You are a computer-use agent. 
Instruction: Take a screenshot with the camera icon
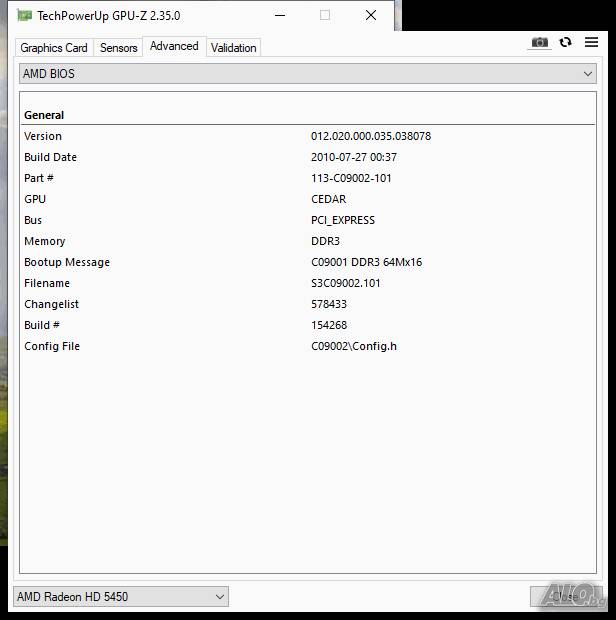click(540, 42)
